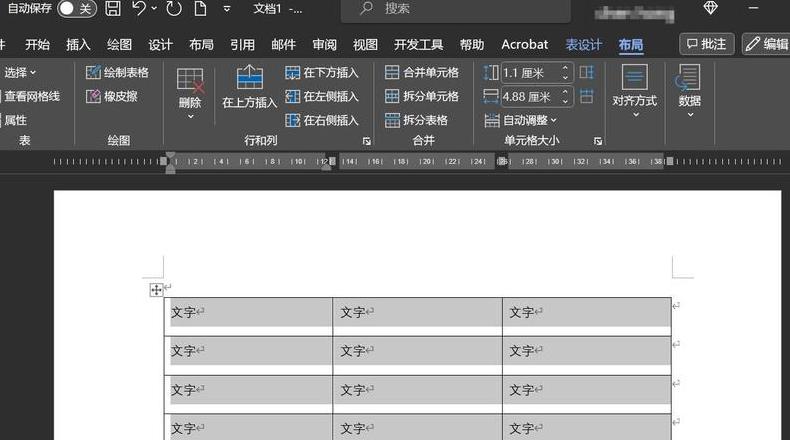Viewport: 790px width, 440px height.
Task: Click the column width field showing 4.88 厘米
Action: click(x=530, y=97)
